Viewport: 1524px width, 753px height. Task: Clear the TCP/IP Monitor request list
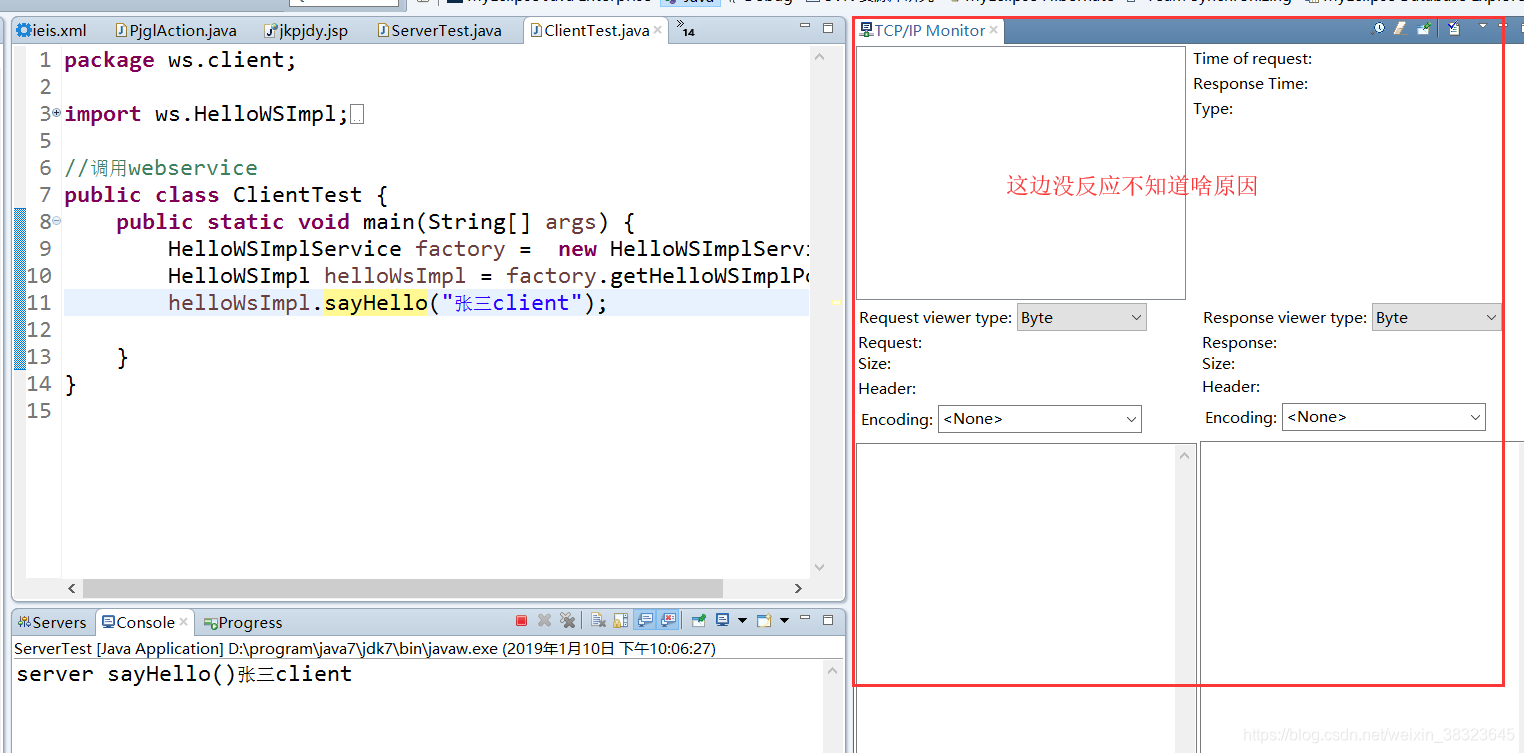coord(1400,28)
